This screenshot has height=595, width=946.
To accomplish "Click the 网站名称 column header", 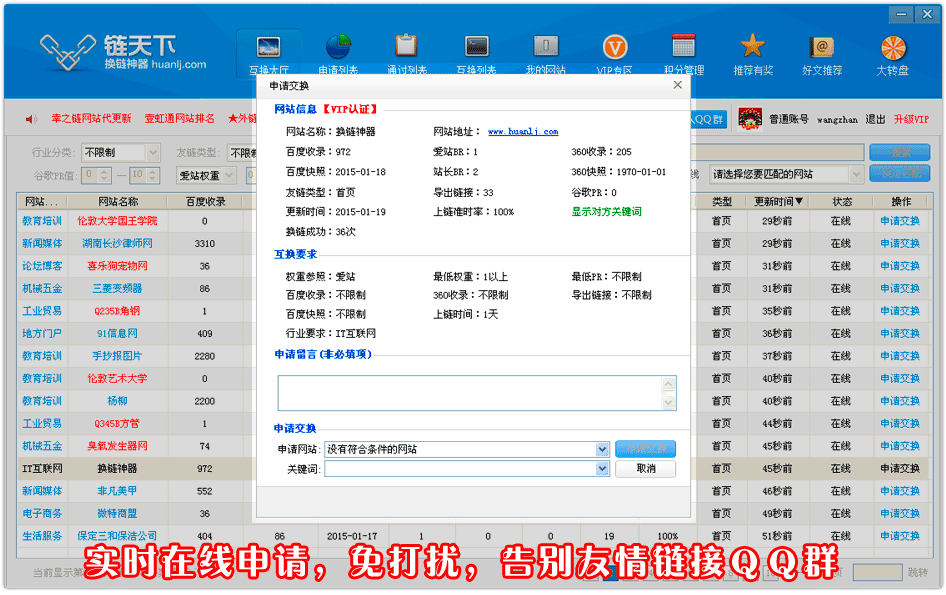I will click(118, 202).
